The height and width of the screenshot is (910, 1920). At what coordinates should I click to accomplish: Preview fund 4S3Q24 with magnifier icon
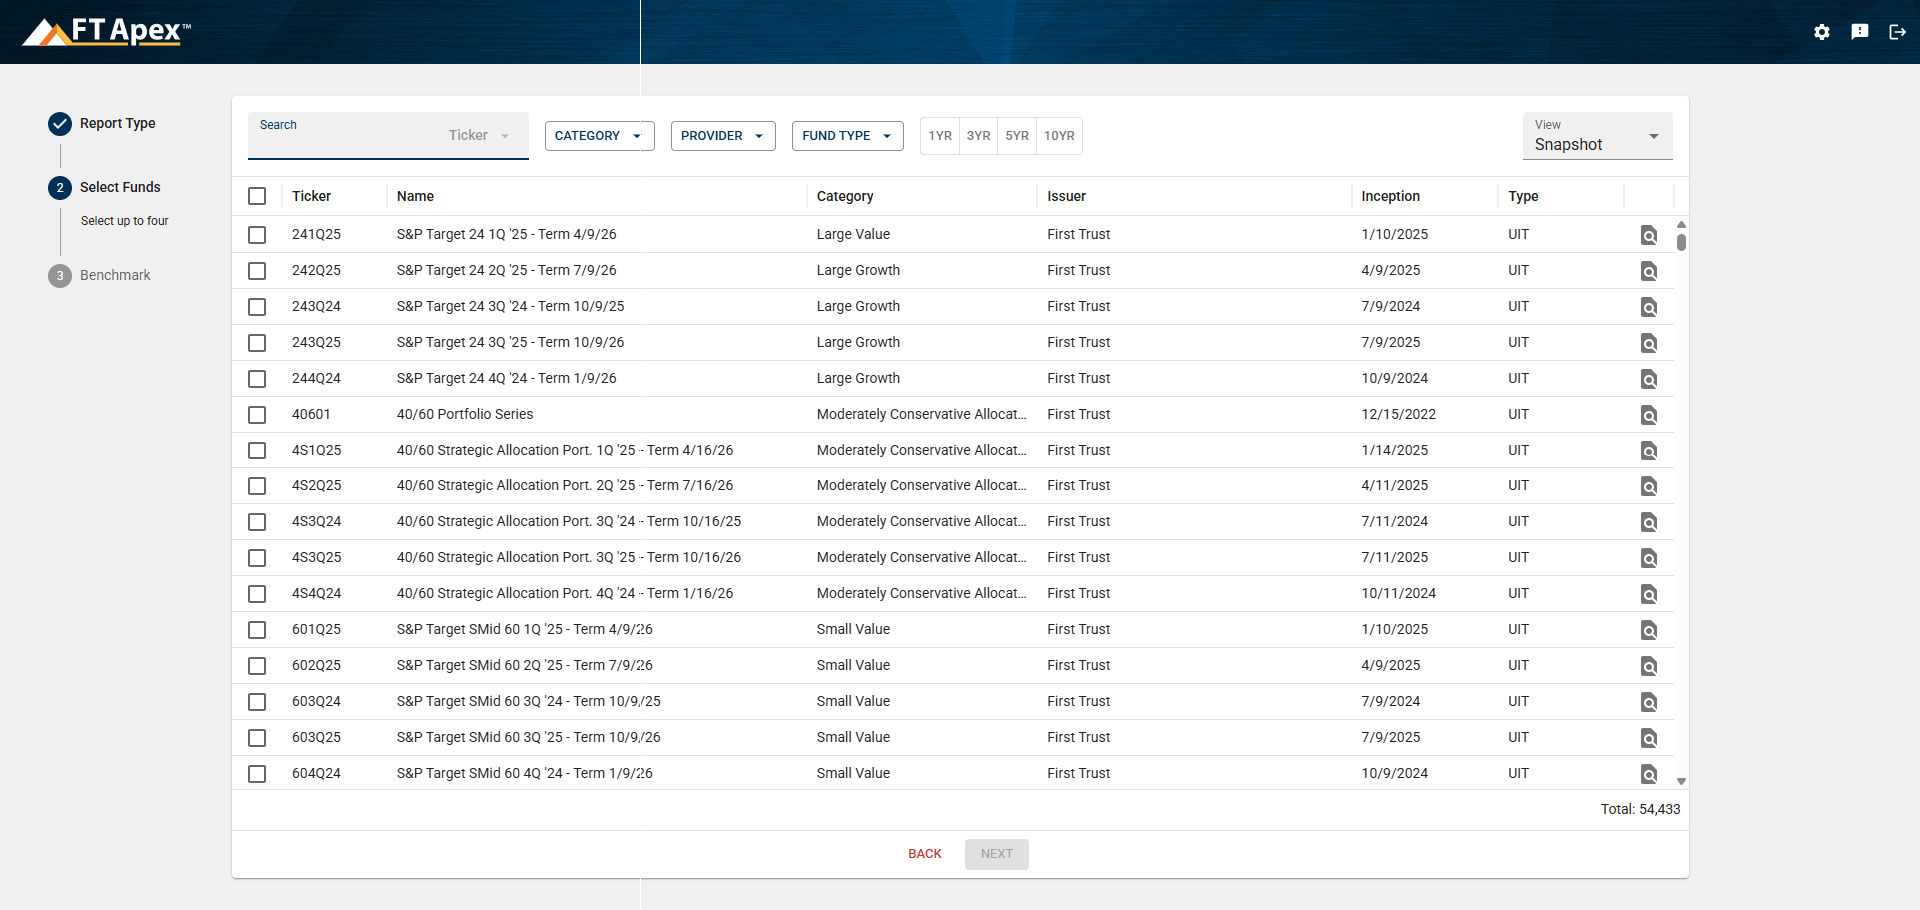[x=1649, y=522]
